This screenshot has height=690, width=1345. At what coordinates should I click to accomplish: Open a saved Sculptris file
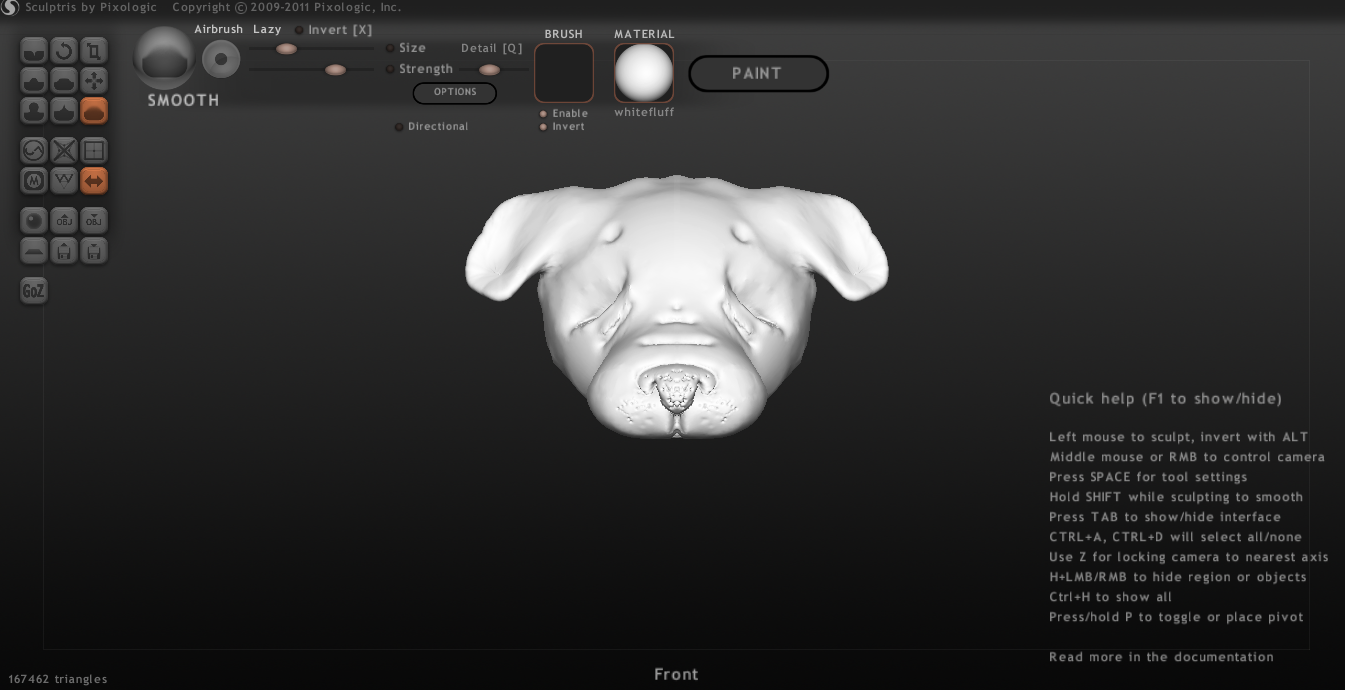pyautogui.click(x=64, y=251)
